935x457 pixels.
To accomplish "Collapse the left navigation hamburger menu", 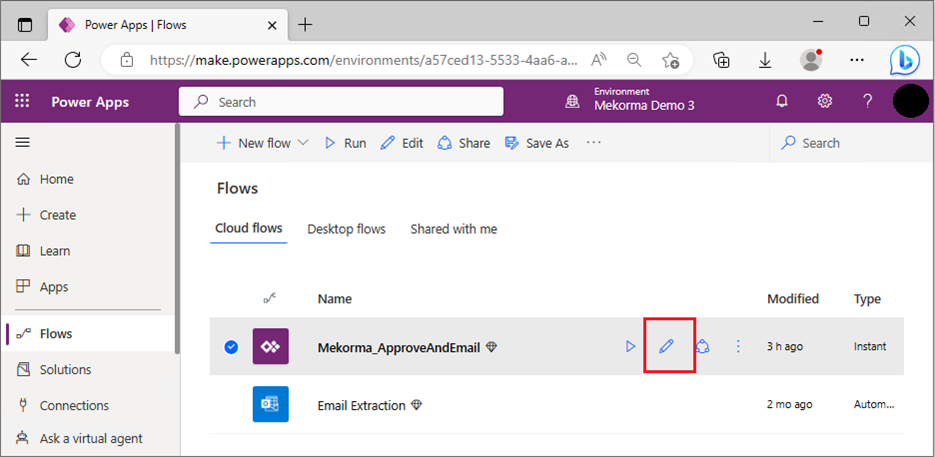I will point(23,143).
